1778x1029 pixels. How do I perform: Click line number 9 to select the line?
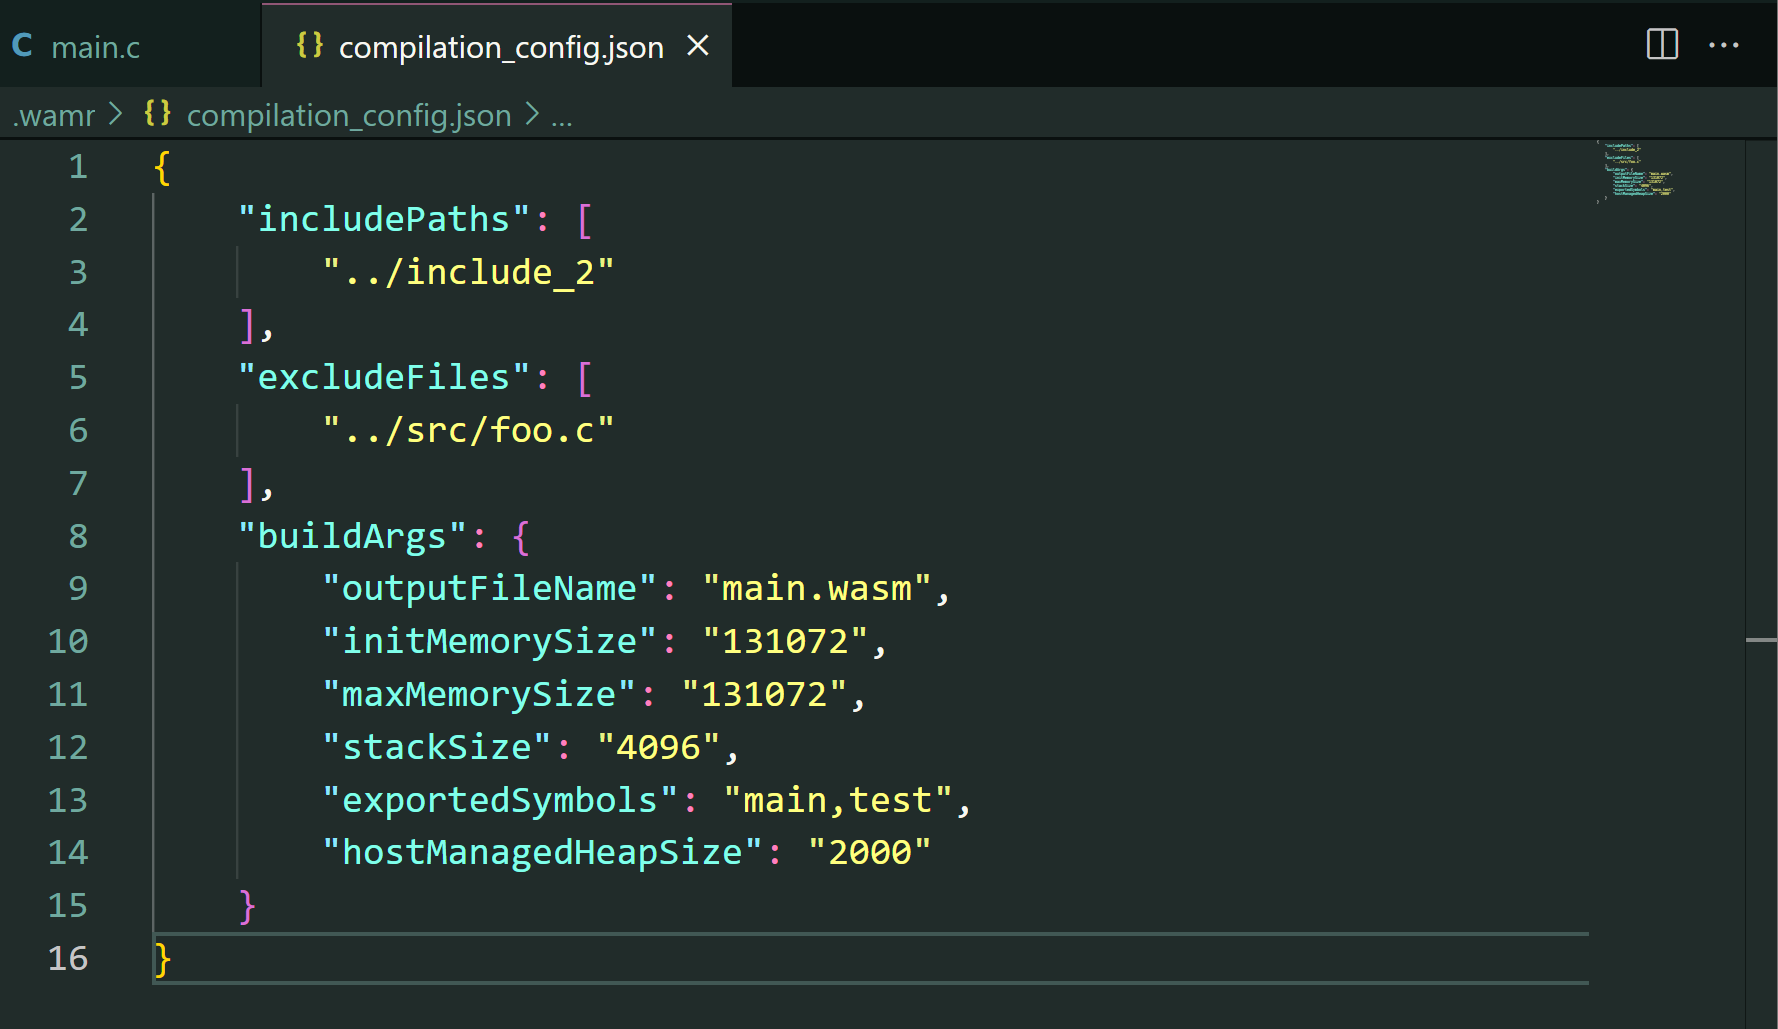(78, 588)
